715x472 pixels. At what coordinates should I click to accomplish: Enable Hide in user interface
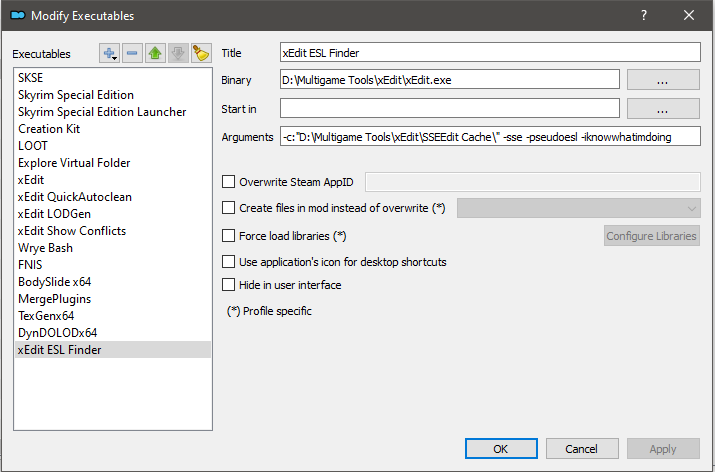pos(229,285)
